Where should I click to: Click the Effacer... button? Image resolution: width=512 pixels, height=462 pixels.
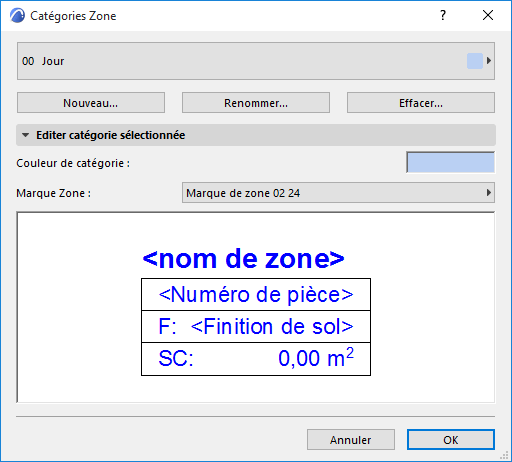[421, 103]
